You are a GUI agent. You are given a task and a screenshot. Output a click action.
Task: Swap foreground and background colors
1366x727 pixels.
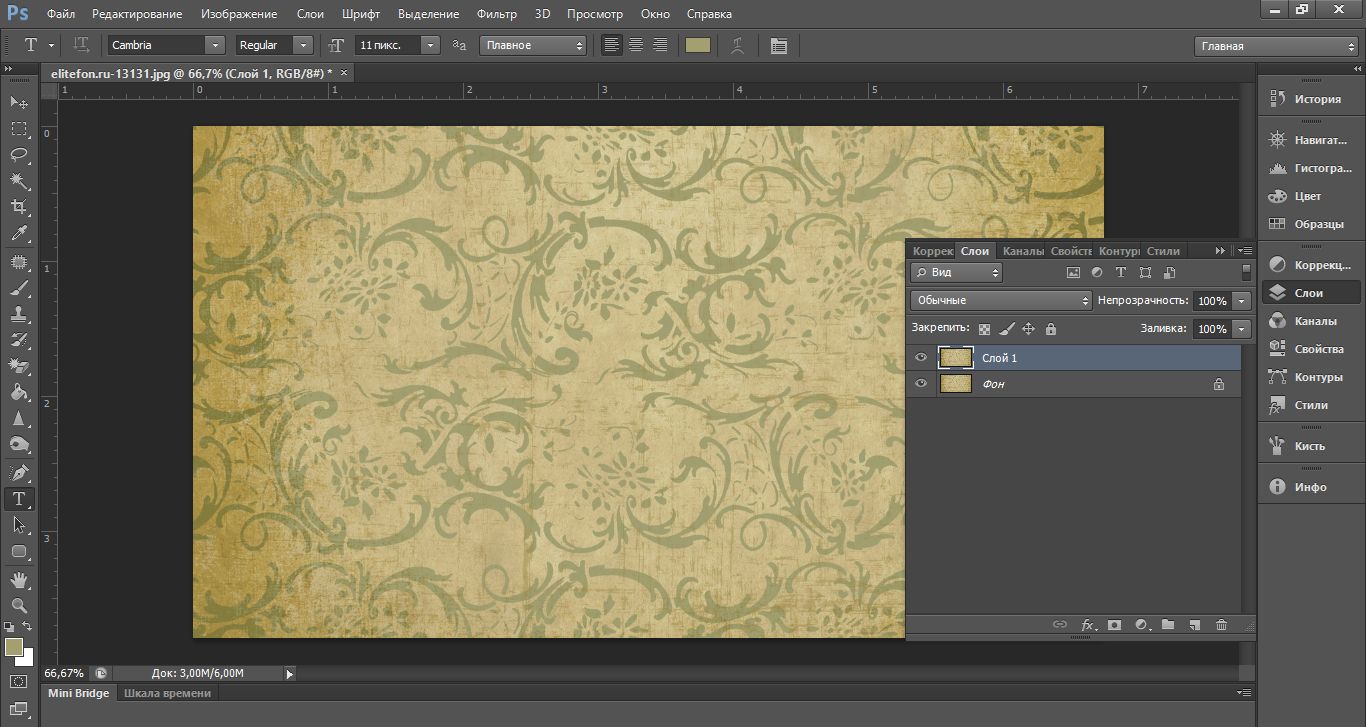[28, 626]
